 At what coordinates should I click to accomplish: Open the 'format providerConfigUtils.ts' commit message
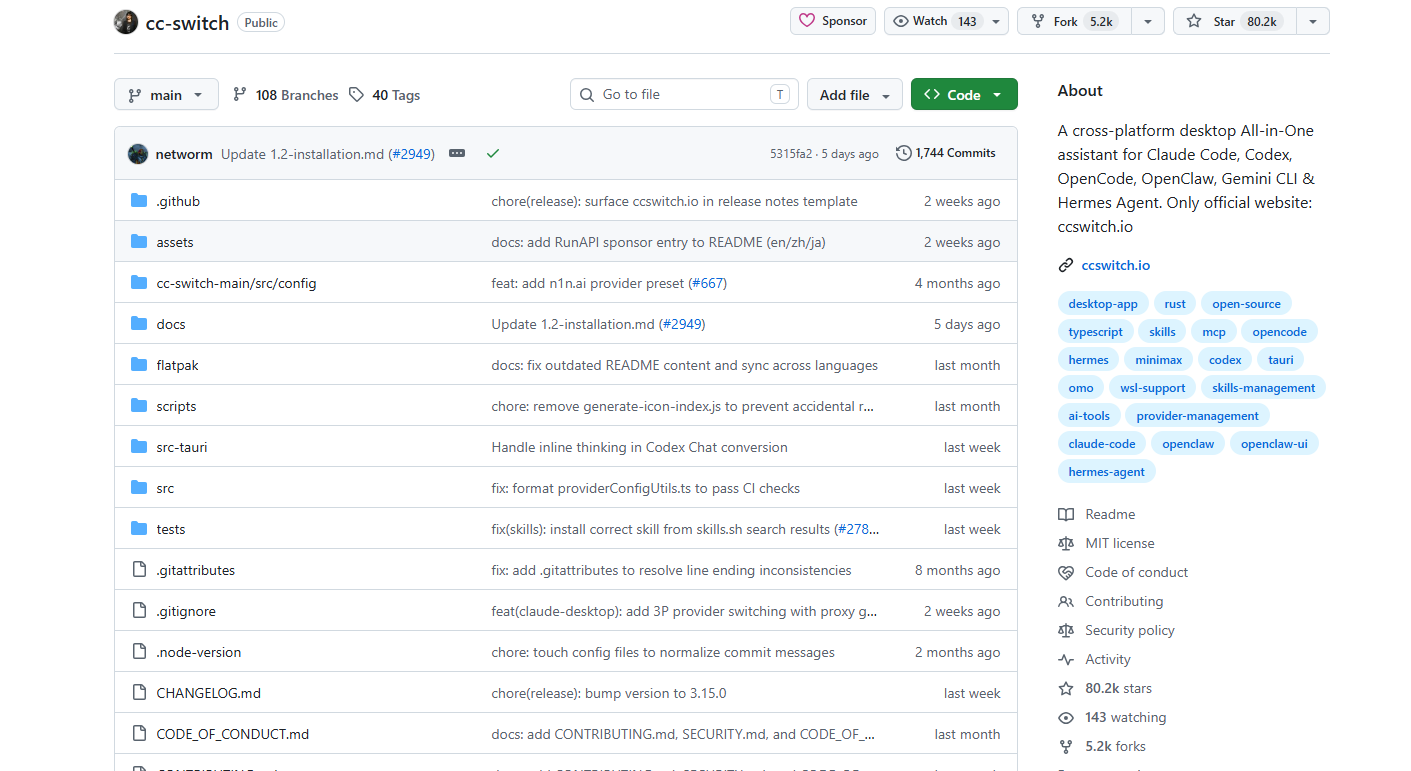click(x=646, y=488)
